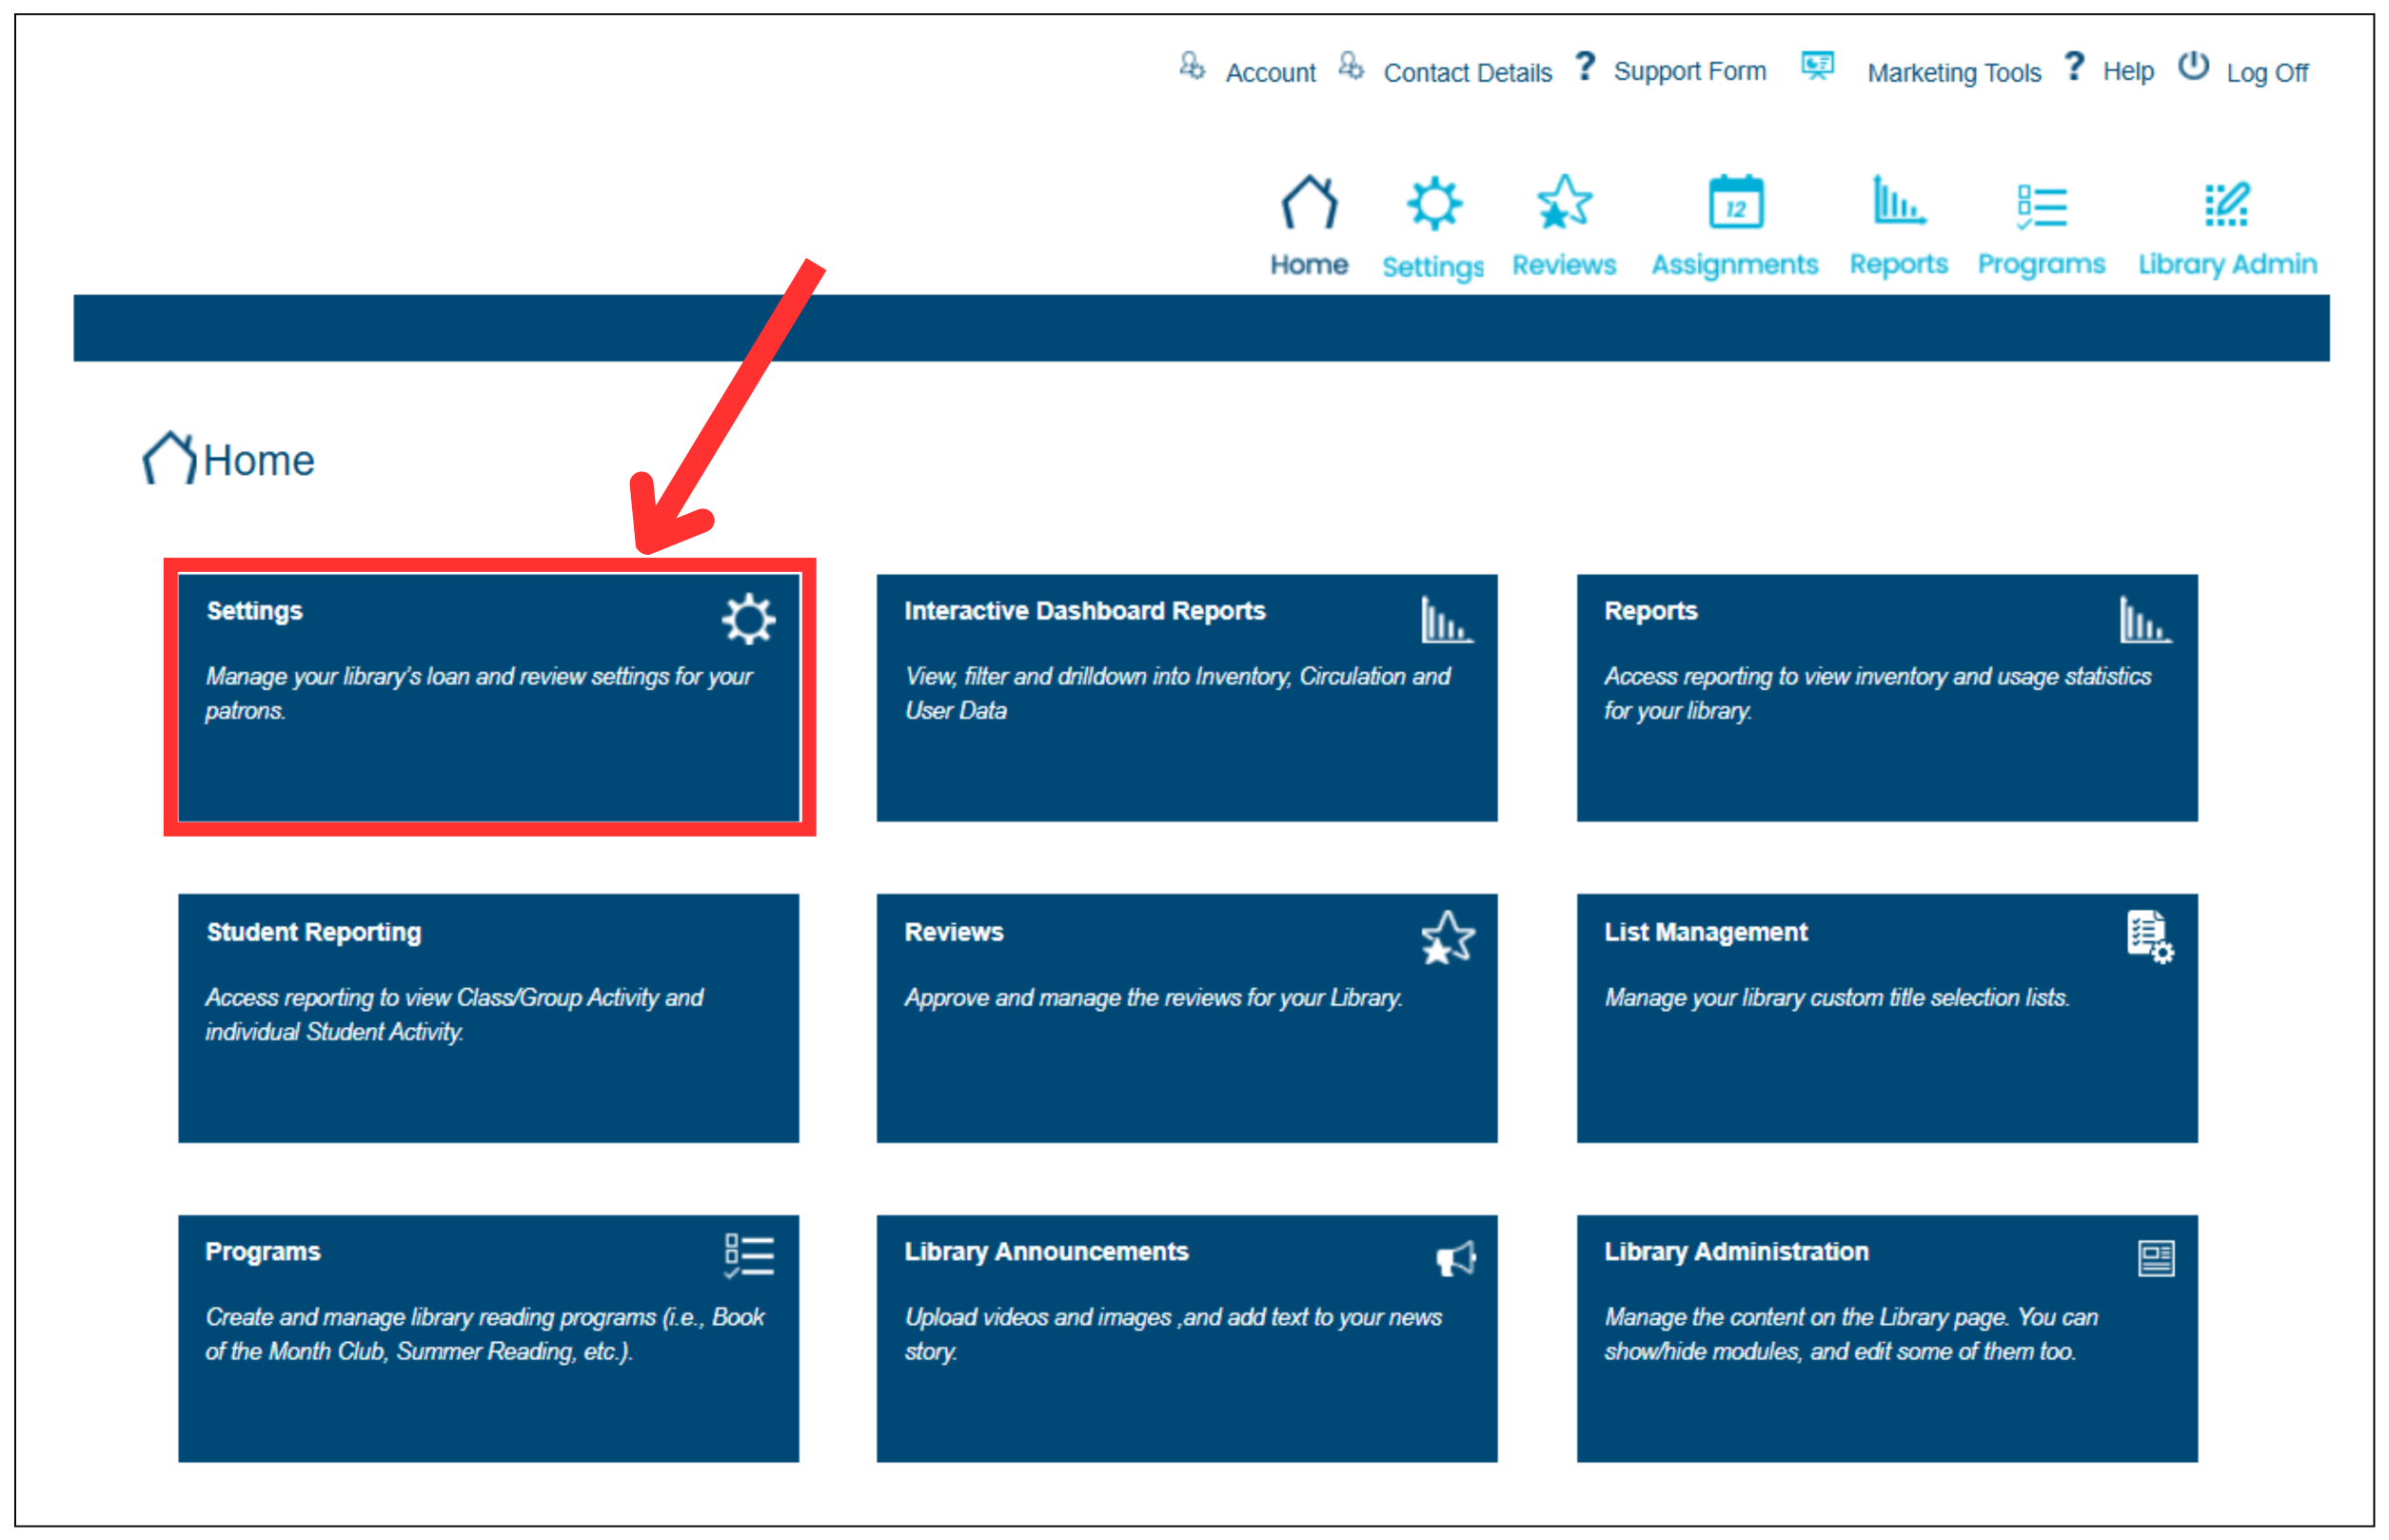Viewport: 2389px width, 1540px height.
Task: Open the Account link
Action: pos(1271,72)
